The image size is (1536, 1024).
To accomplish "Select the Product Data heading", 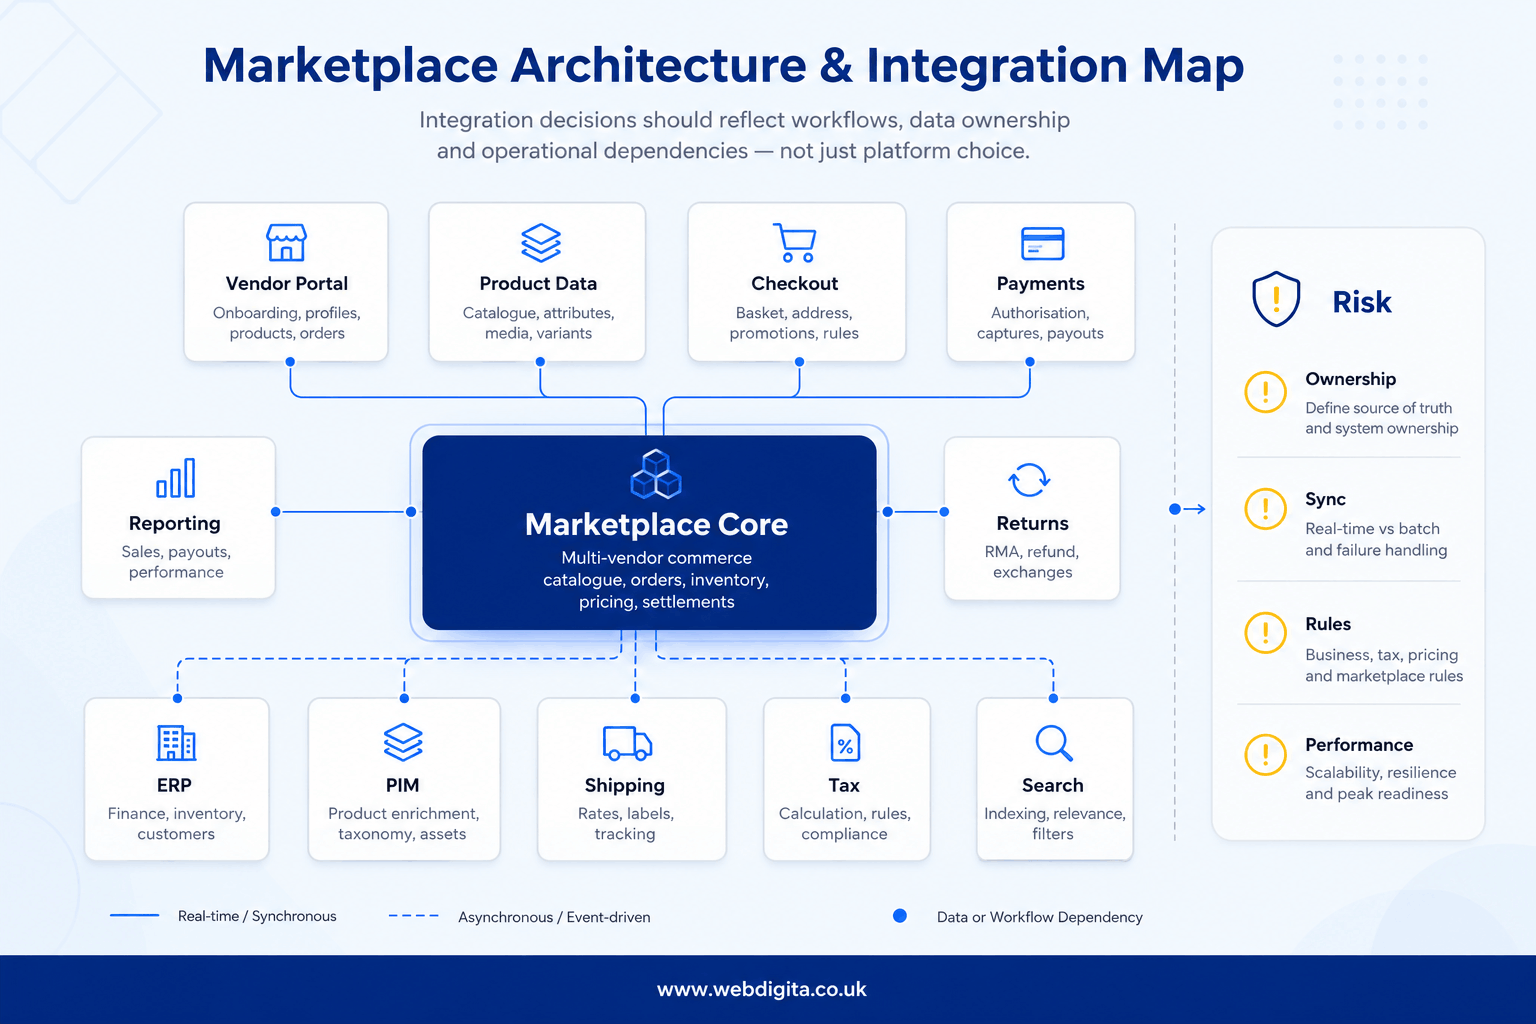I will 538,284.
